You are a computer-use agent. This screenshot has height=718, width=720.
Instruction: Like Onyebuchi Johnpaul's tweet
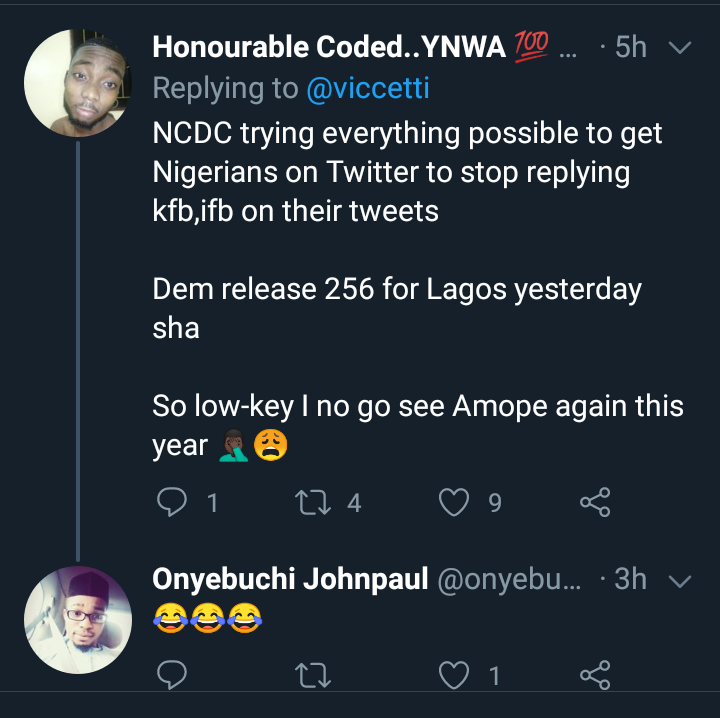coord(455,677)
